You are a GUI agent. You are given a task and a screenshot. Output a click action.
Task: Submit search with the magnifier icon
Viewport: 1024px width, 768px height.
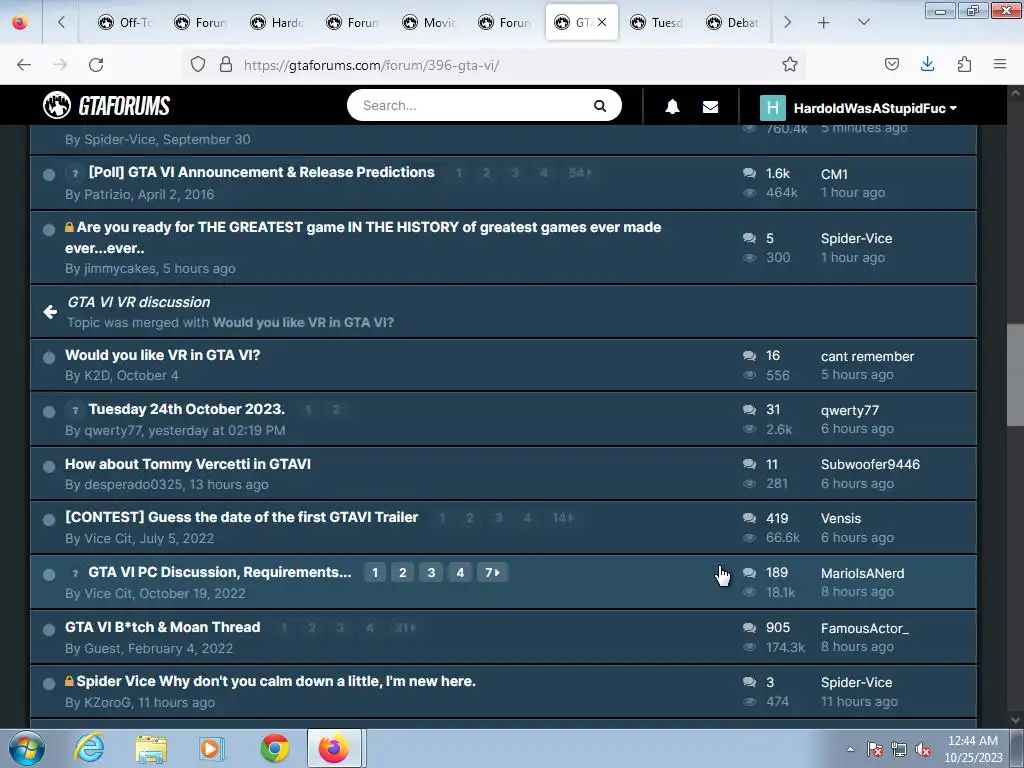click(600, 106)
